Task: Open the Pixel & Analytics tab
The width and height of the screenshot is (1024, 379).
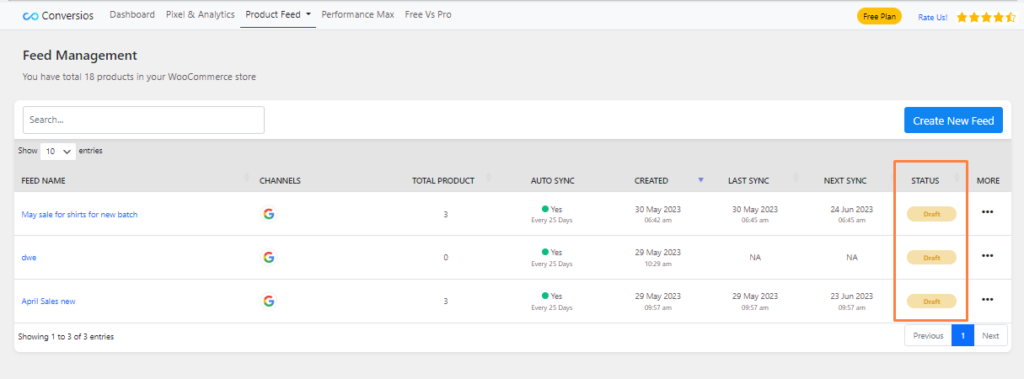Action: (200, 14)
